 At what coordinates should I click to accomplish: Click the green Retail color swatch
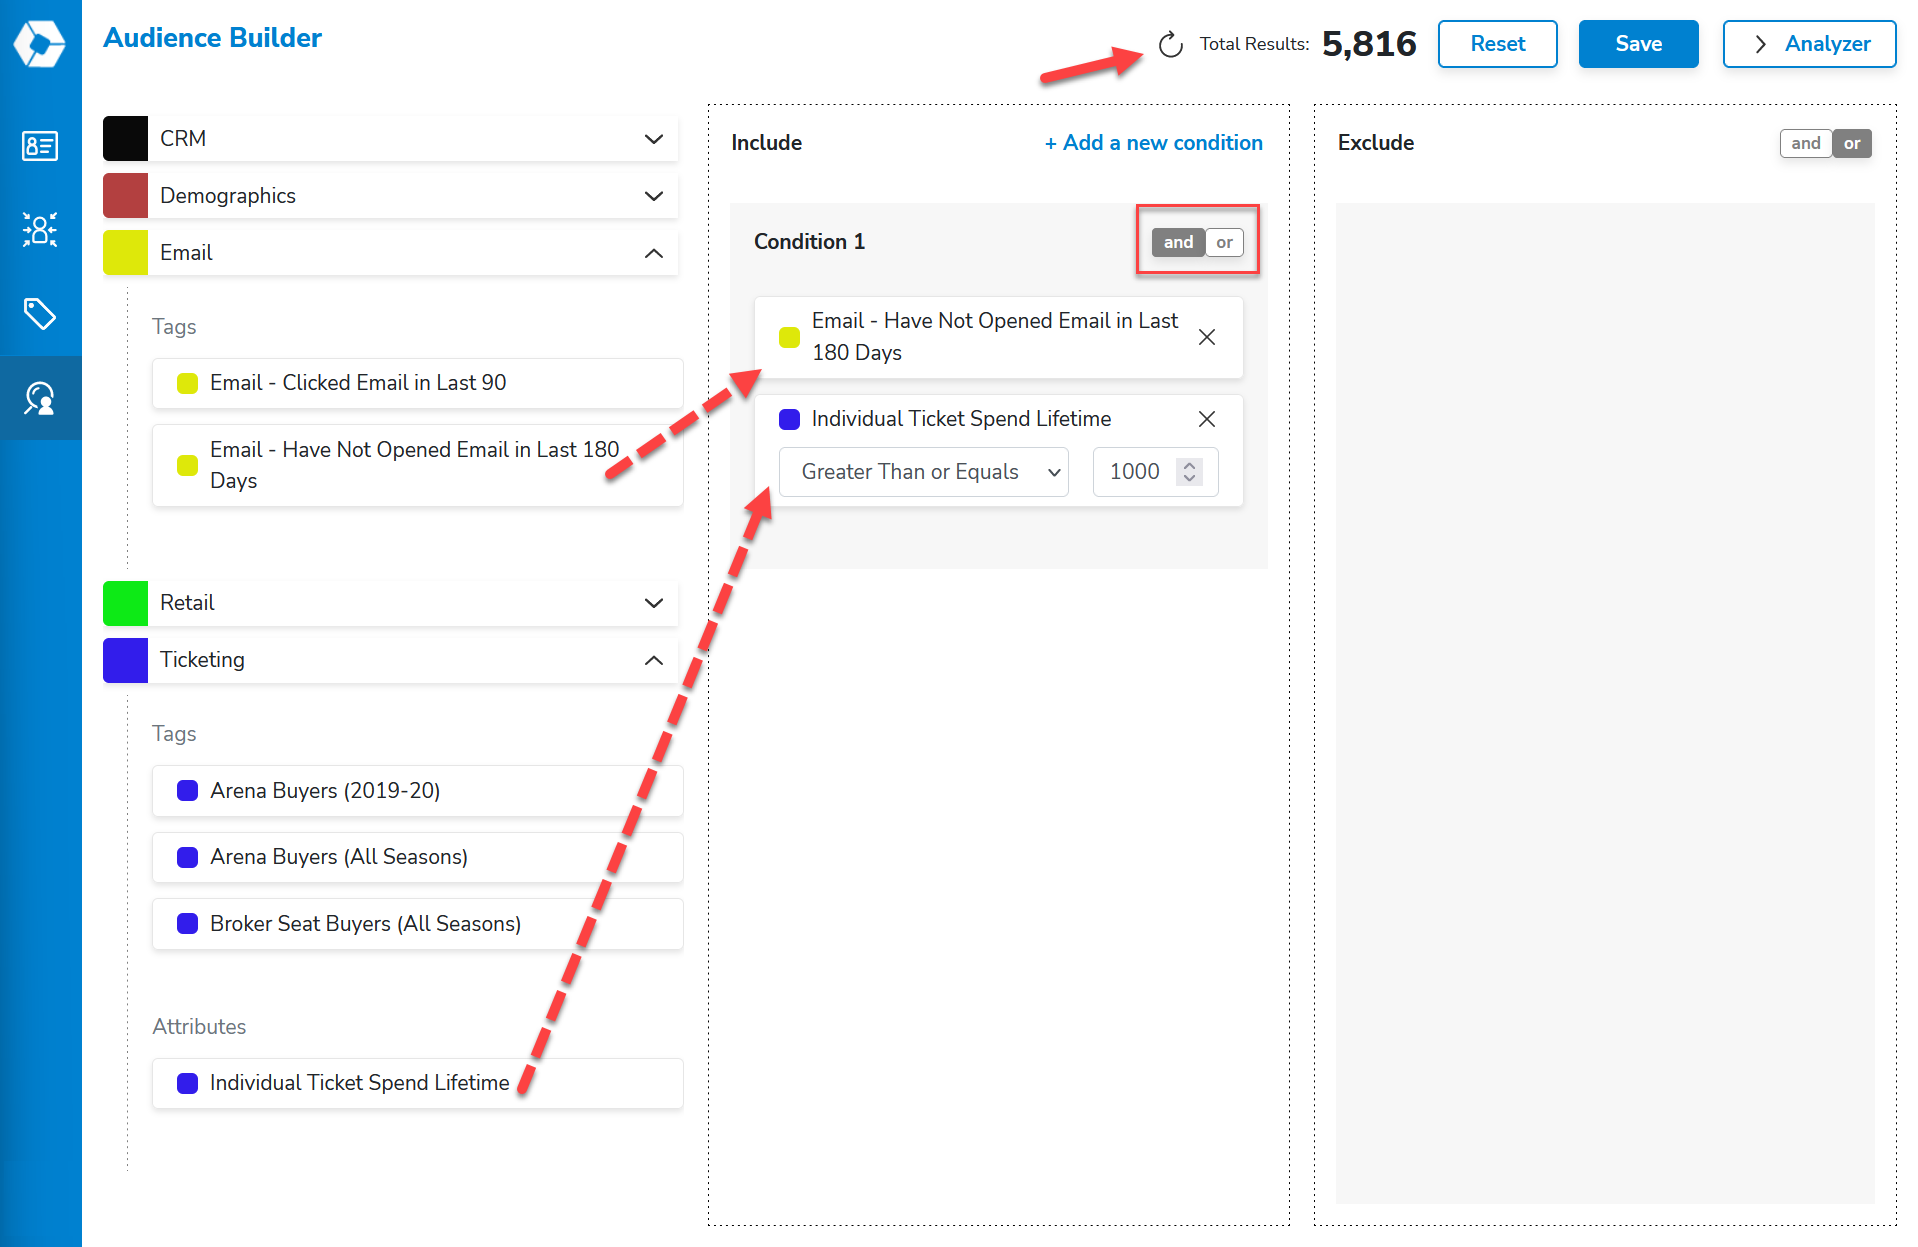(x=125, y=603)
